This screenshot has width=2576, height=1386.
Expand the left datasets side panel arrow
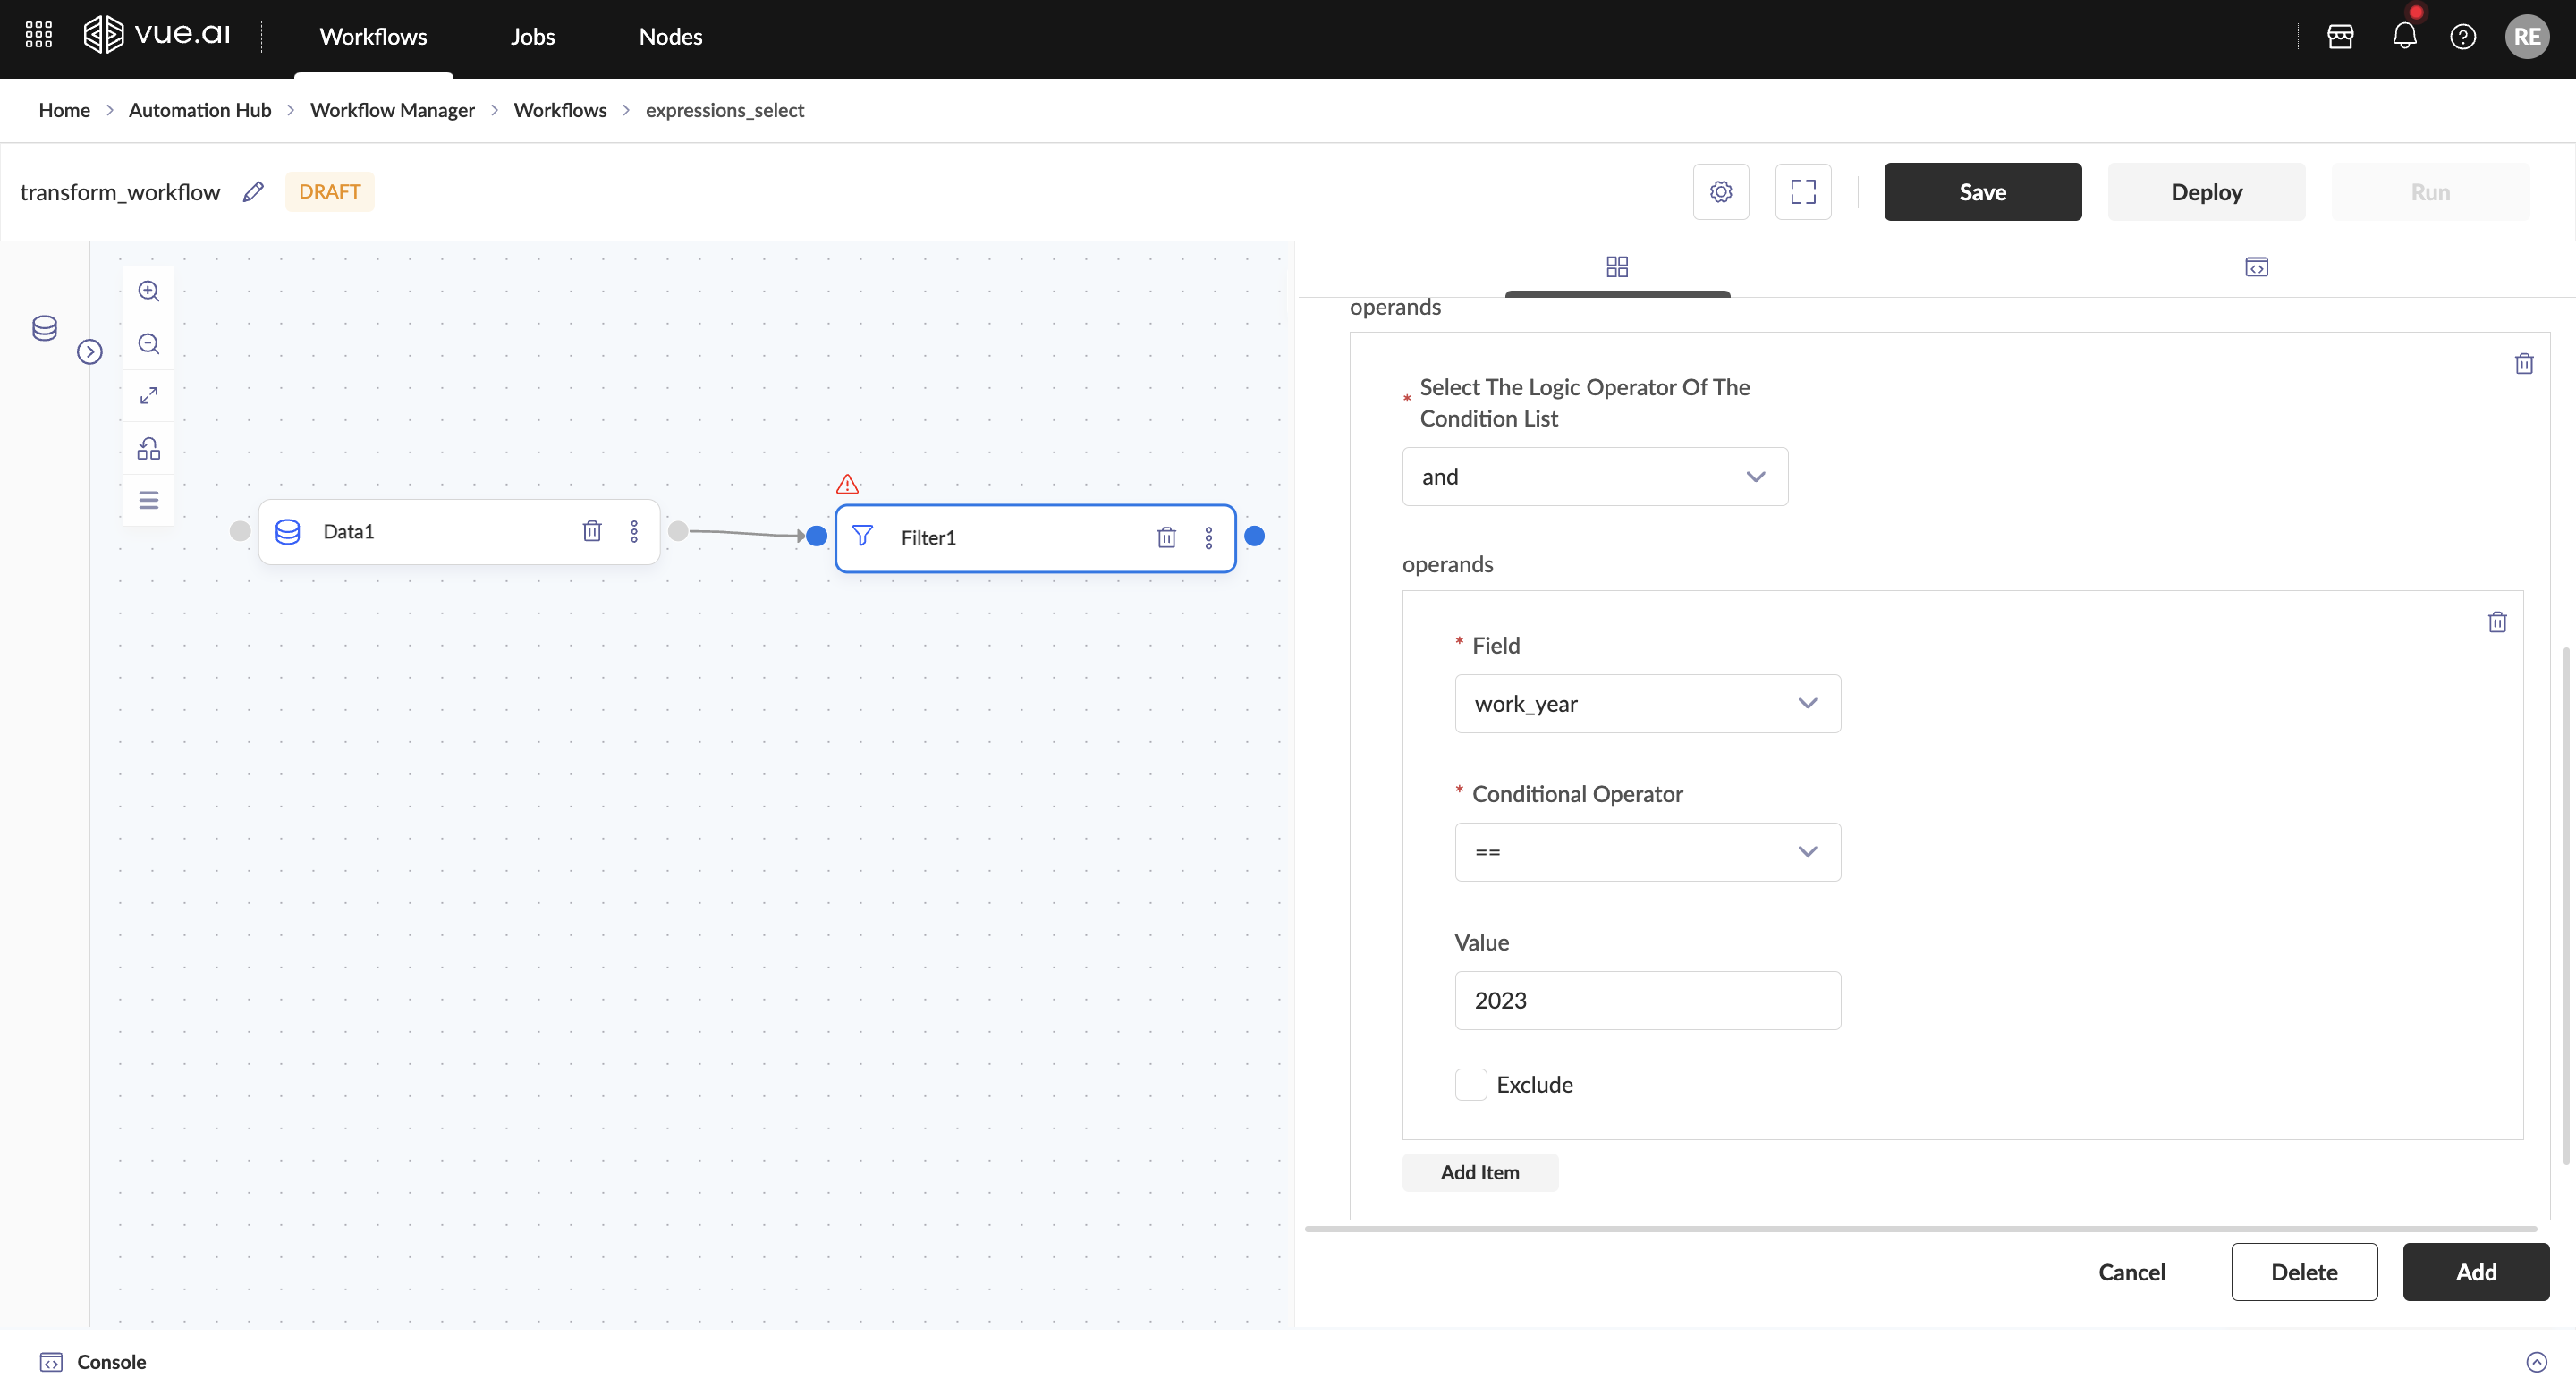tap(90, 352)
